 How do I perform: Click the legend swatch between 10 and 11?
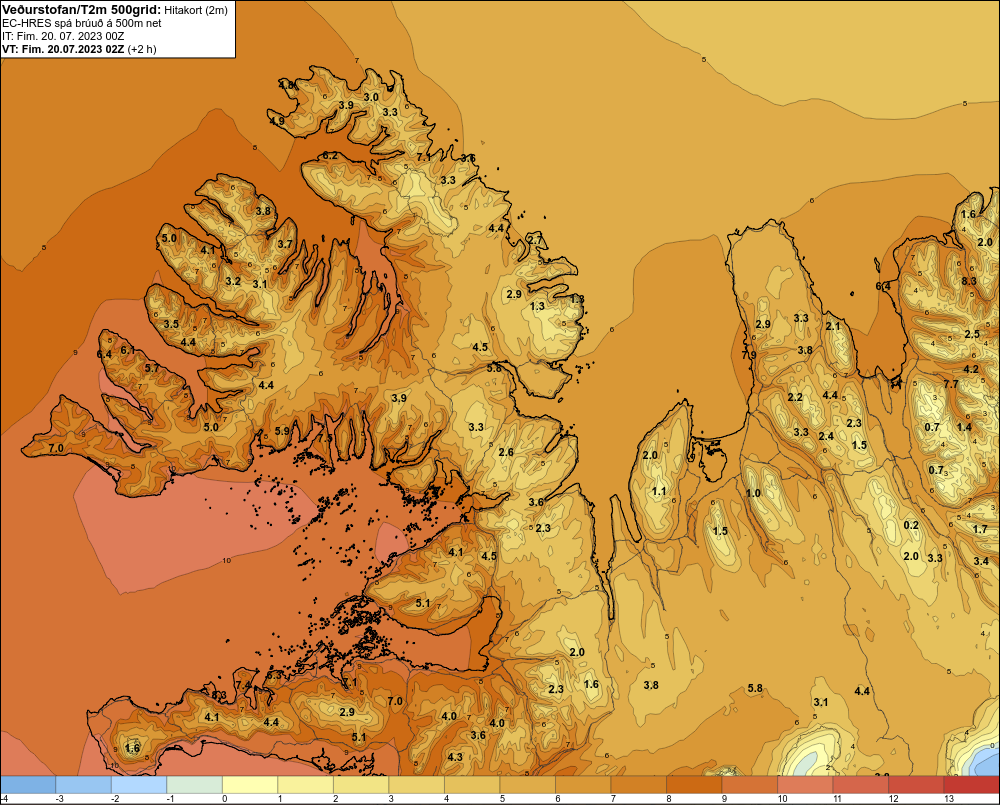tap(805, 785)
